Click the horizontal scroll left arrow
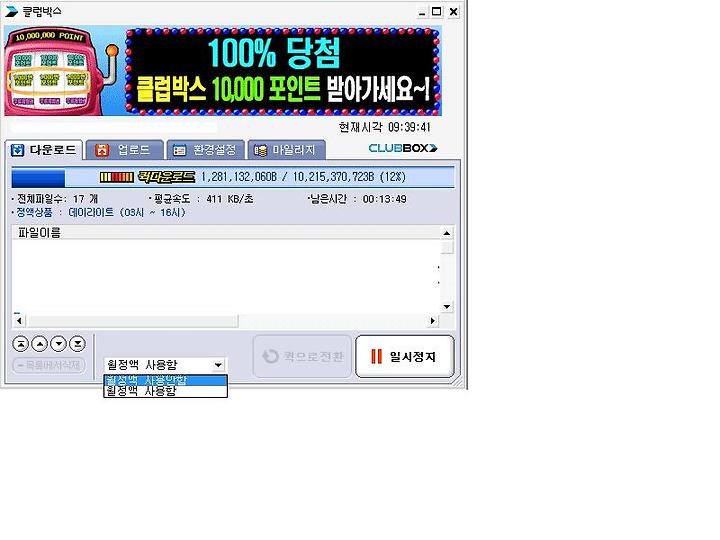 pyautogui.click(x=19, y=321)
